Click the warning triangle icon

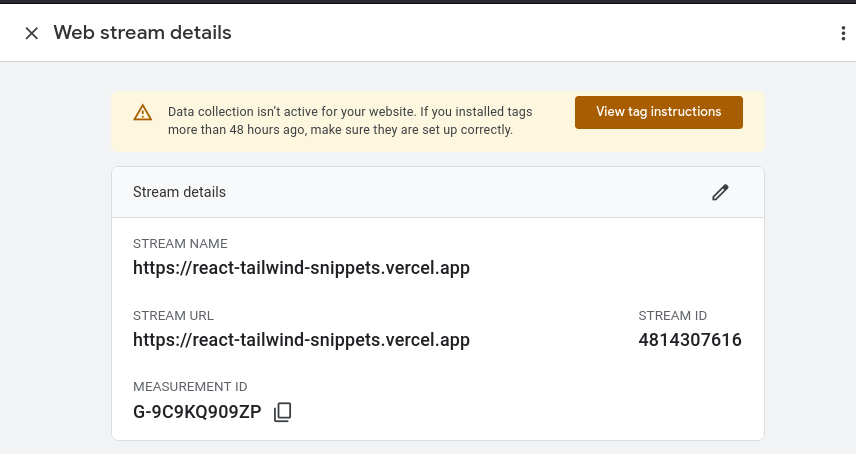pyautogui.click(x=143, y=112)
